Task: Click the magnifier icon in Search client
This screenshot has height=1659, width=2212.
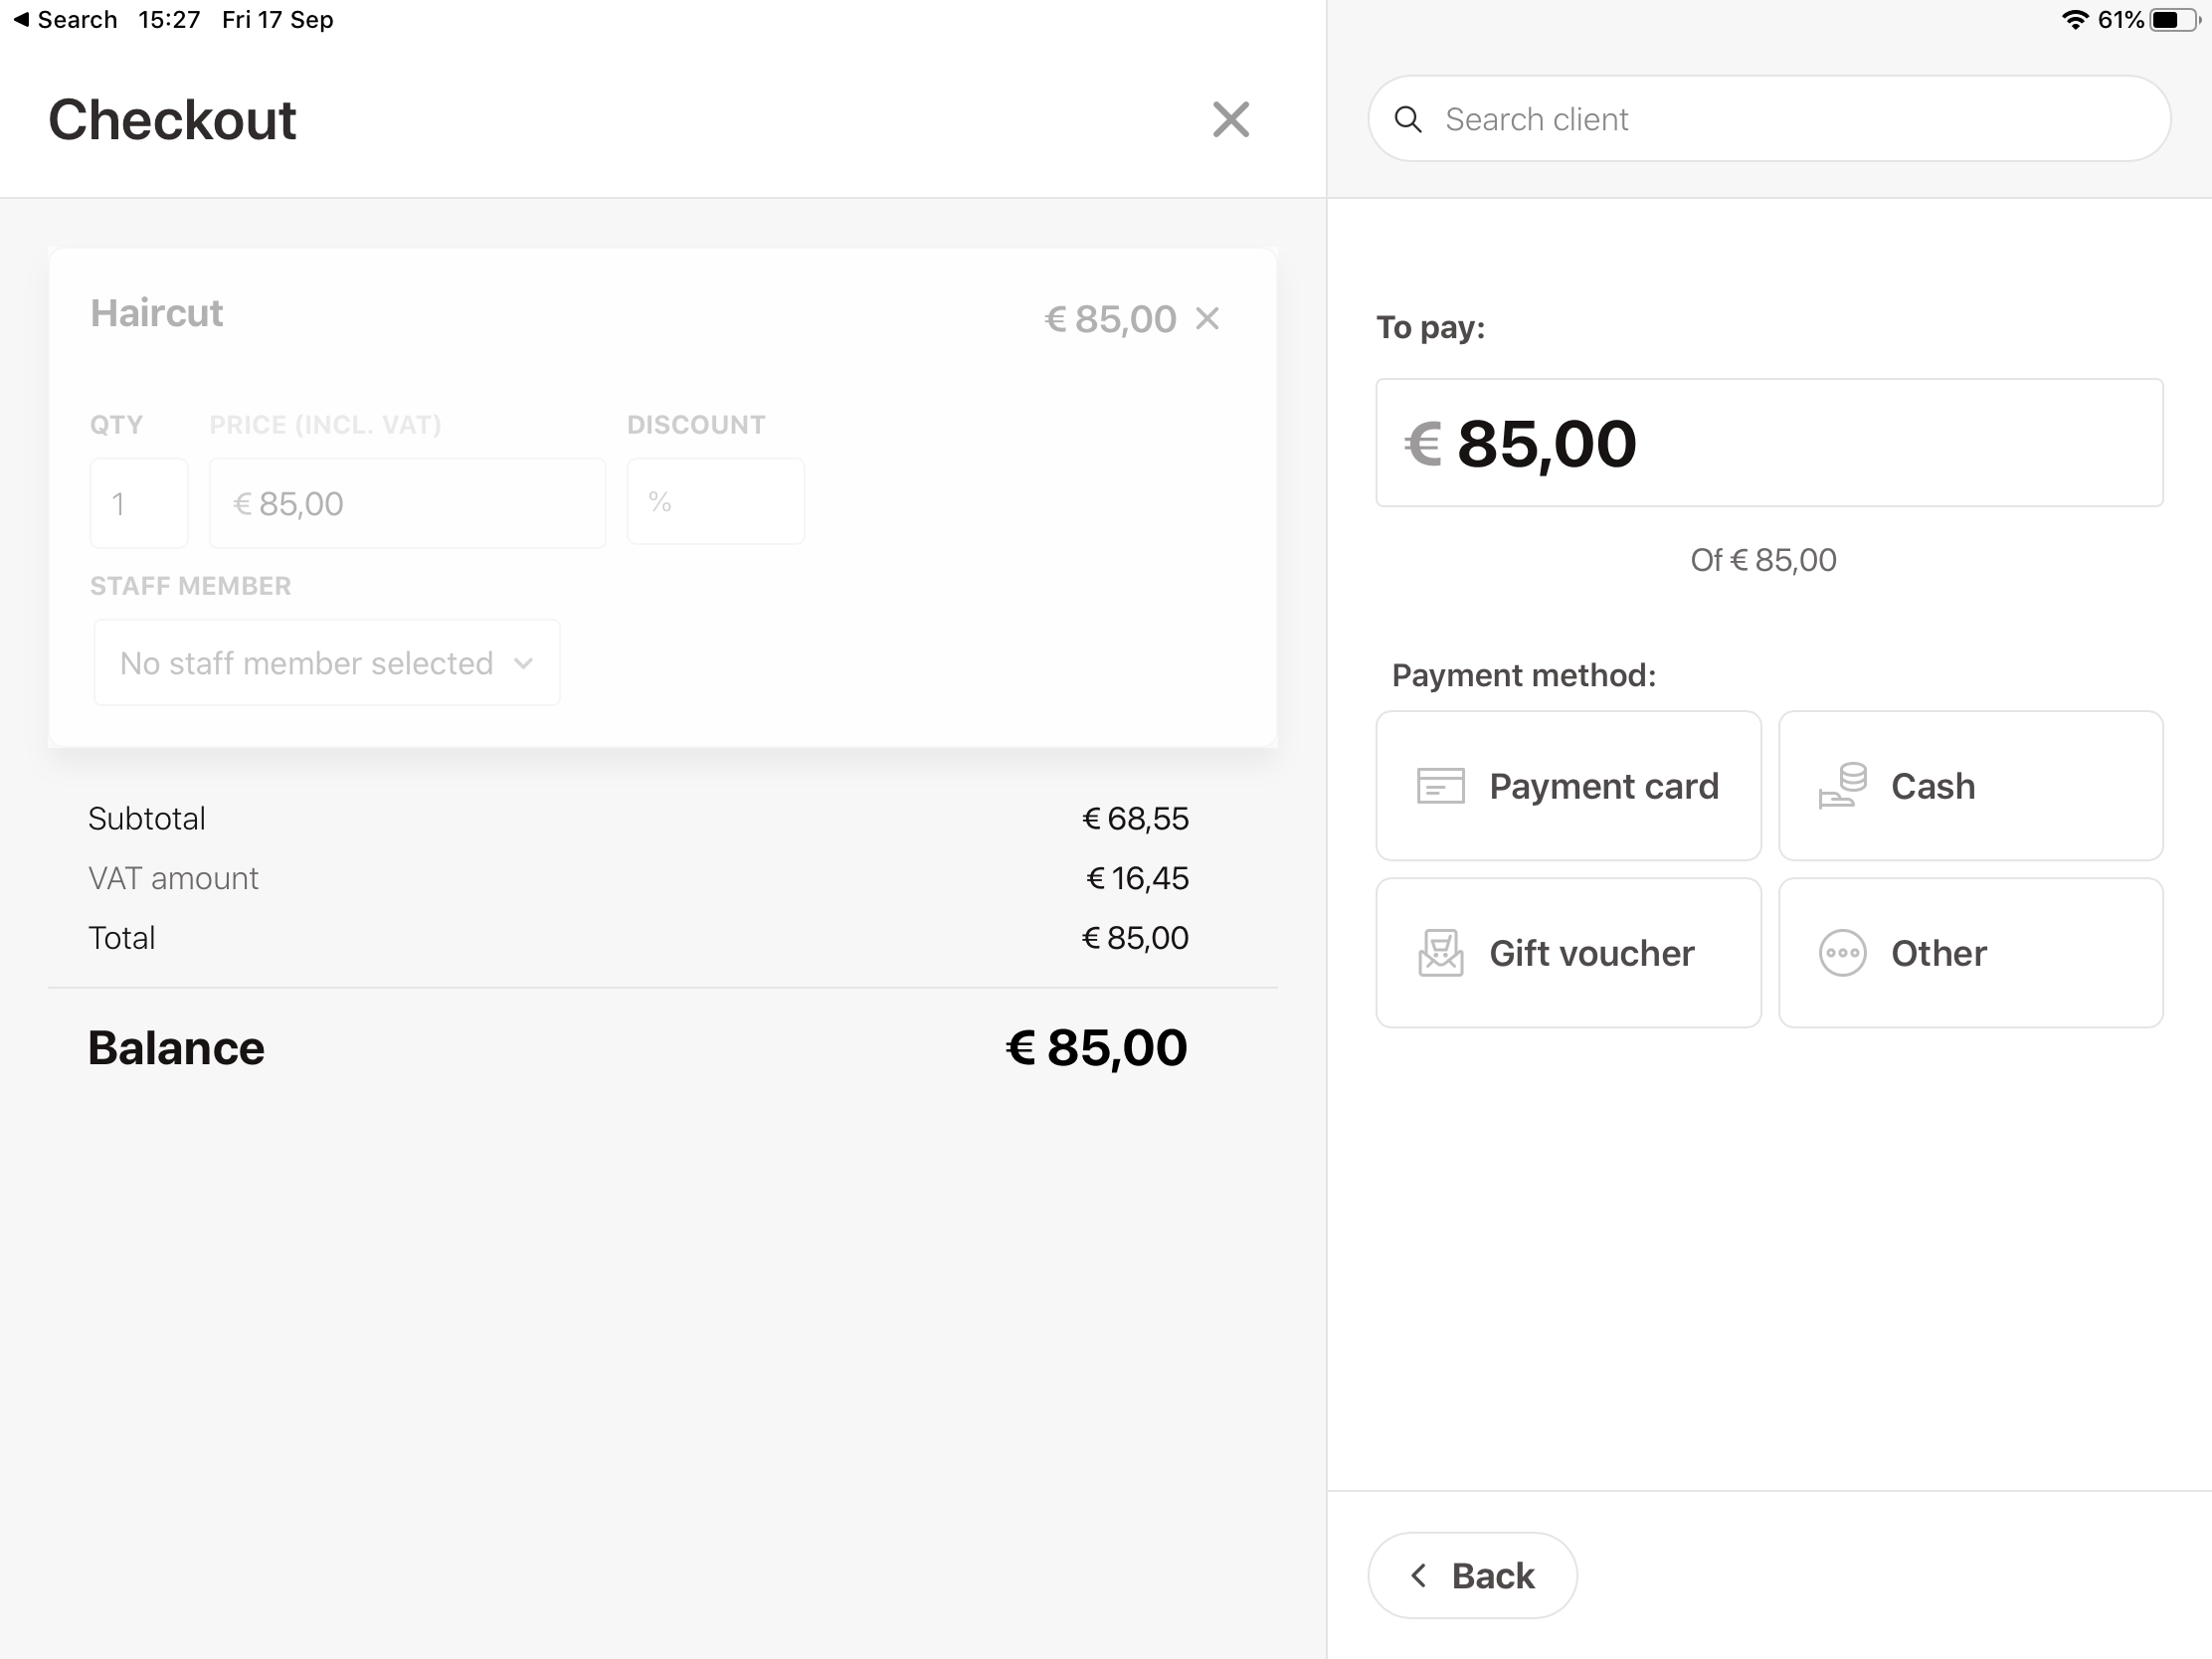Action: coord(1408,119)
